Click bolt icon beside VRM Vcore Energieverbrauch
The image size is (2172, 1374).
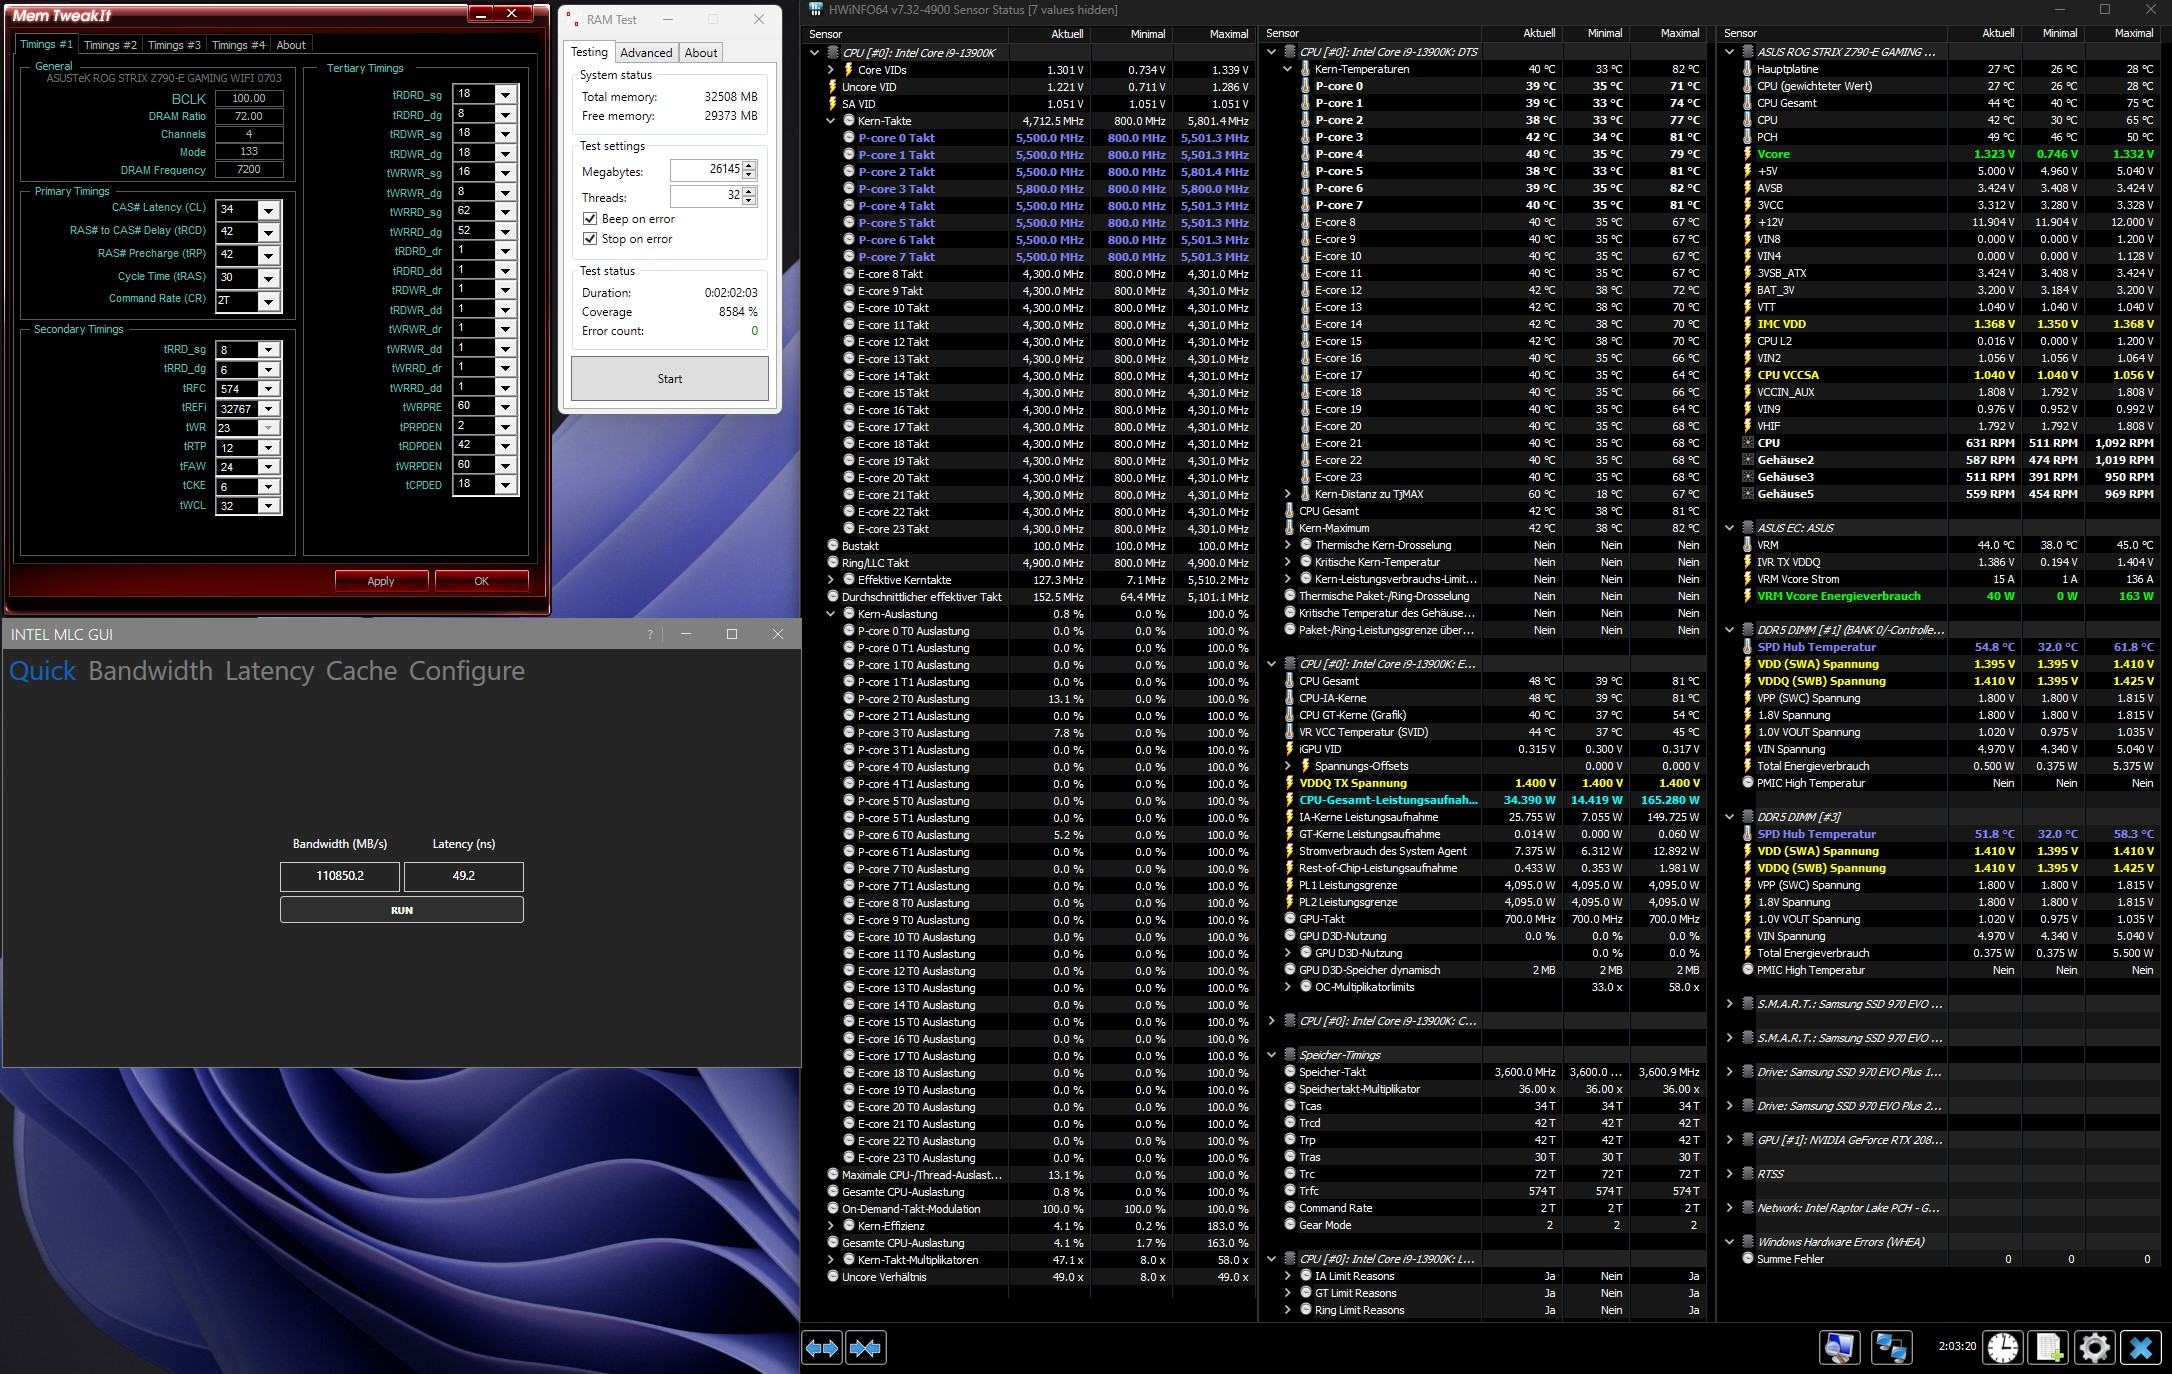click(x=1747, y=596)
